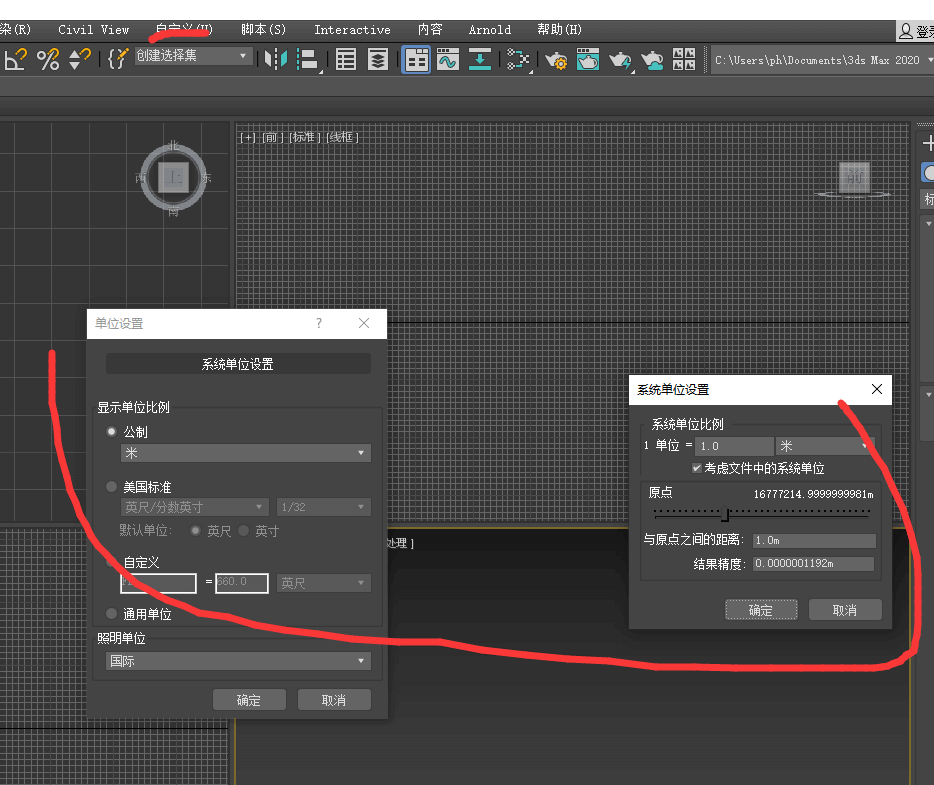Uncheck 考虑文件中的系统单位 checkbox
934x785 pixels.
pyautogui.click(x=697, y=468)
